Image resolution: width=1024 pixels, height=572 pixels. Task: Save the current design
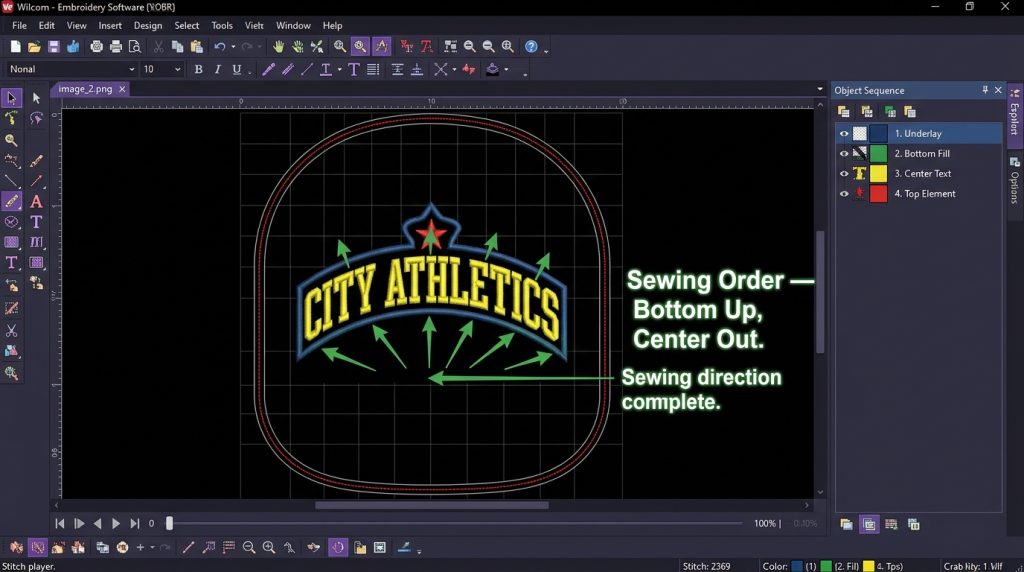54,46
